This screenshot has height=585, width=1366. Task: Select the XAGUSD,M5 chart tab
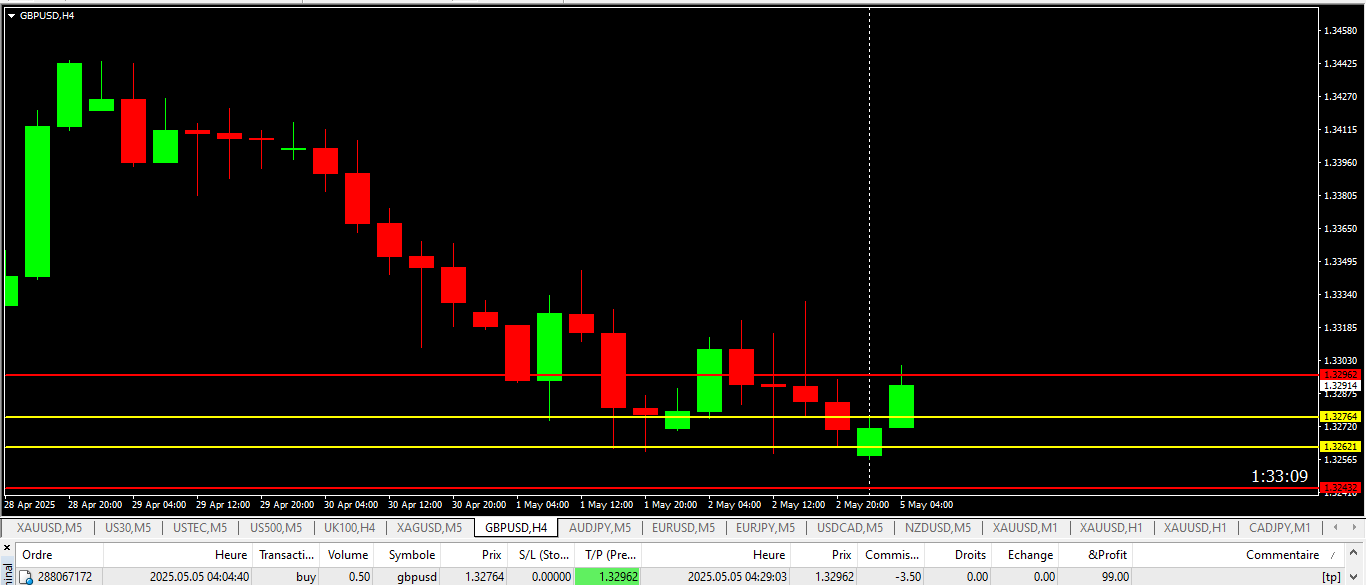tap(430, 527)
